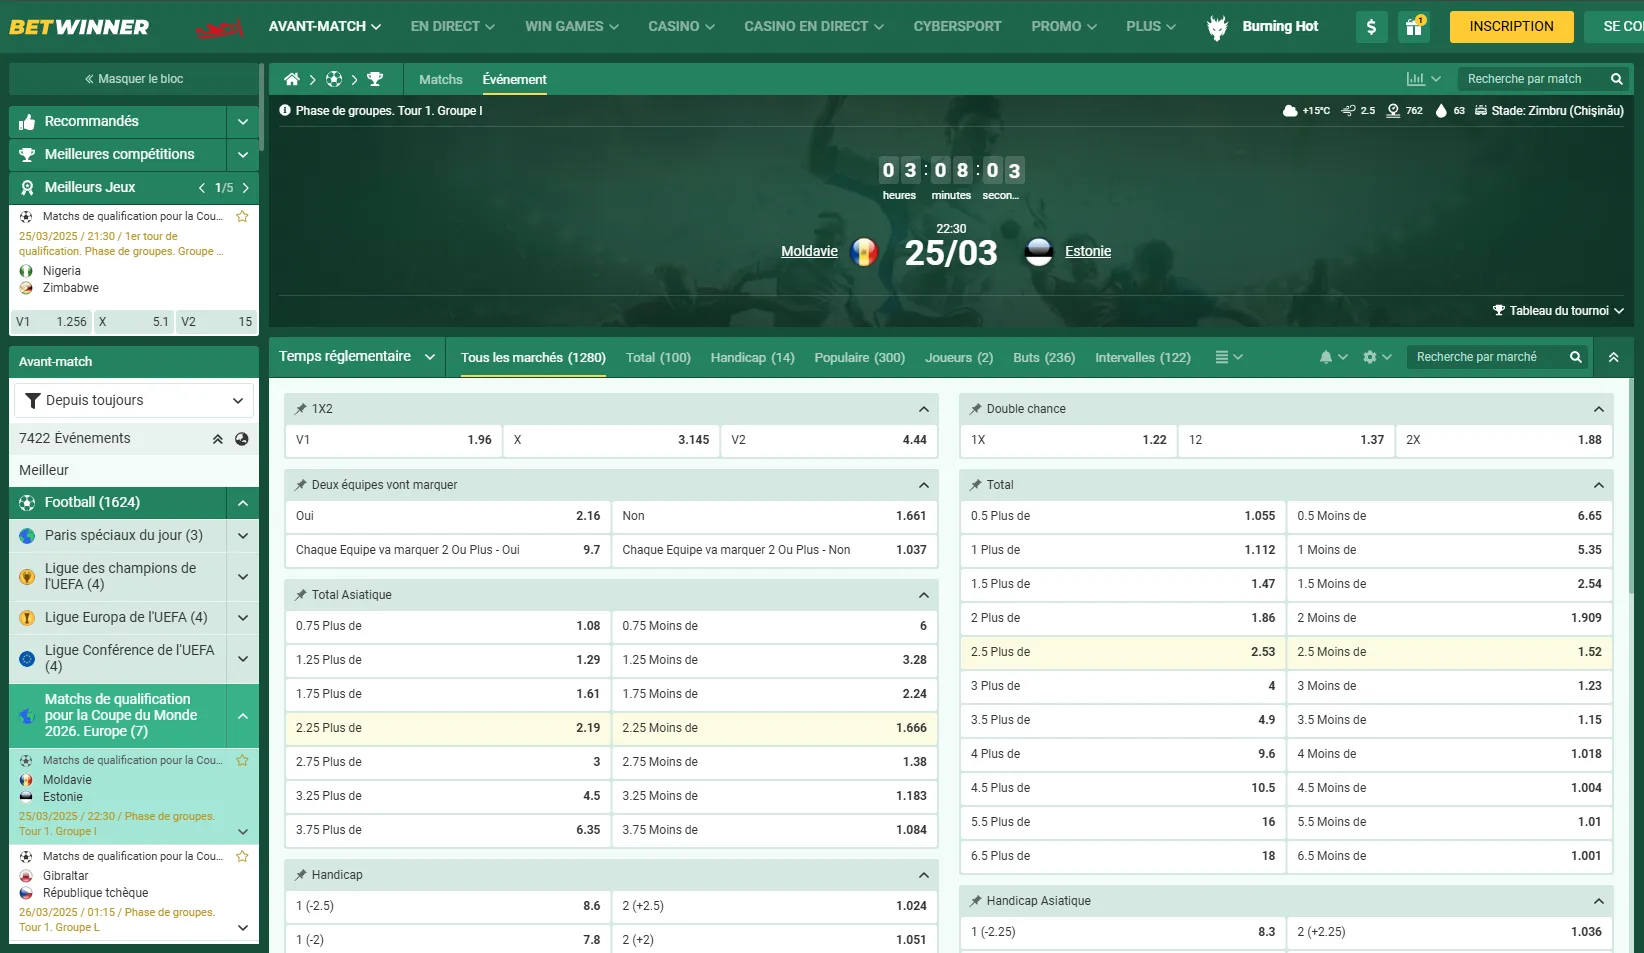Open the notifications bell icon
This screenshot has height=953, width=1644.
point(1325,357)
